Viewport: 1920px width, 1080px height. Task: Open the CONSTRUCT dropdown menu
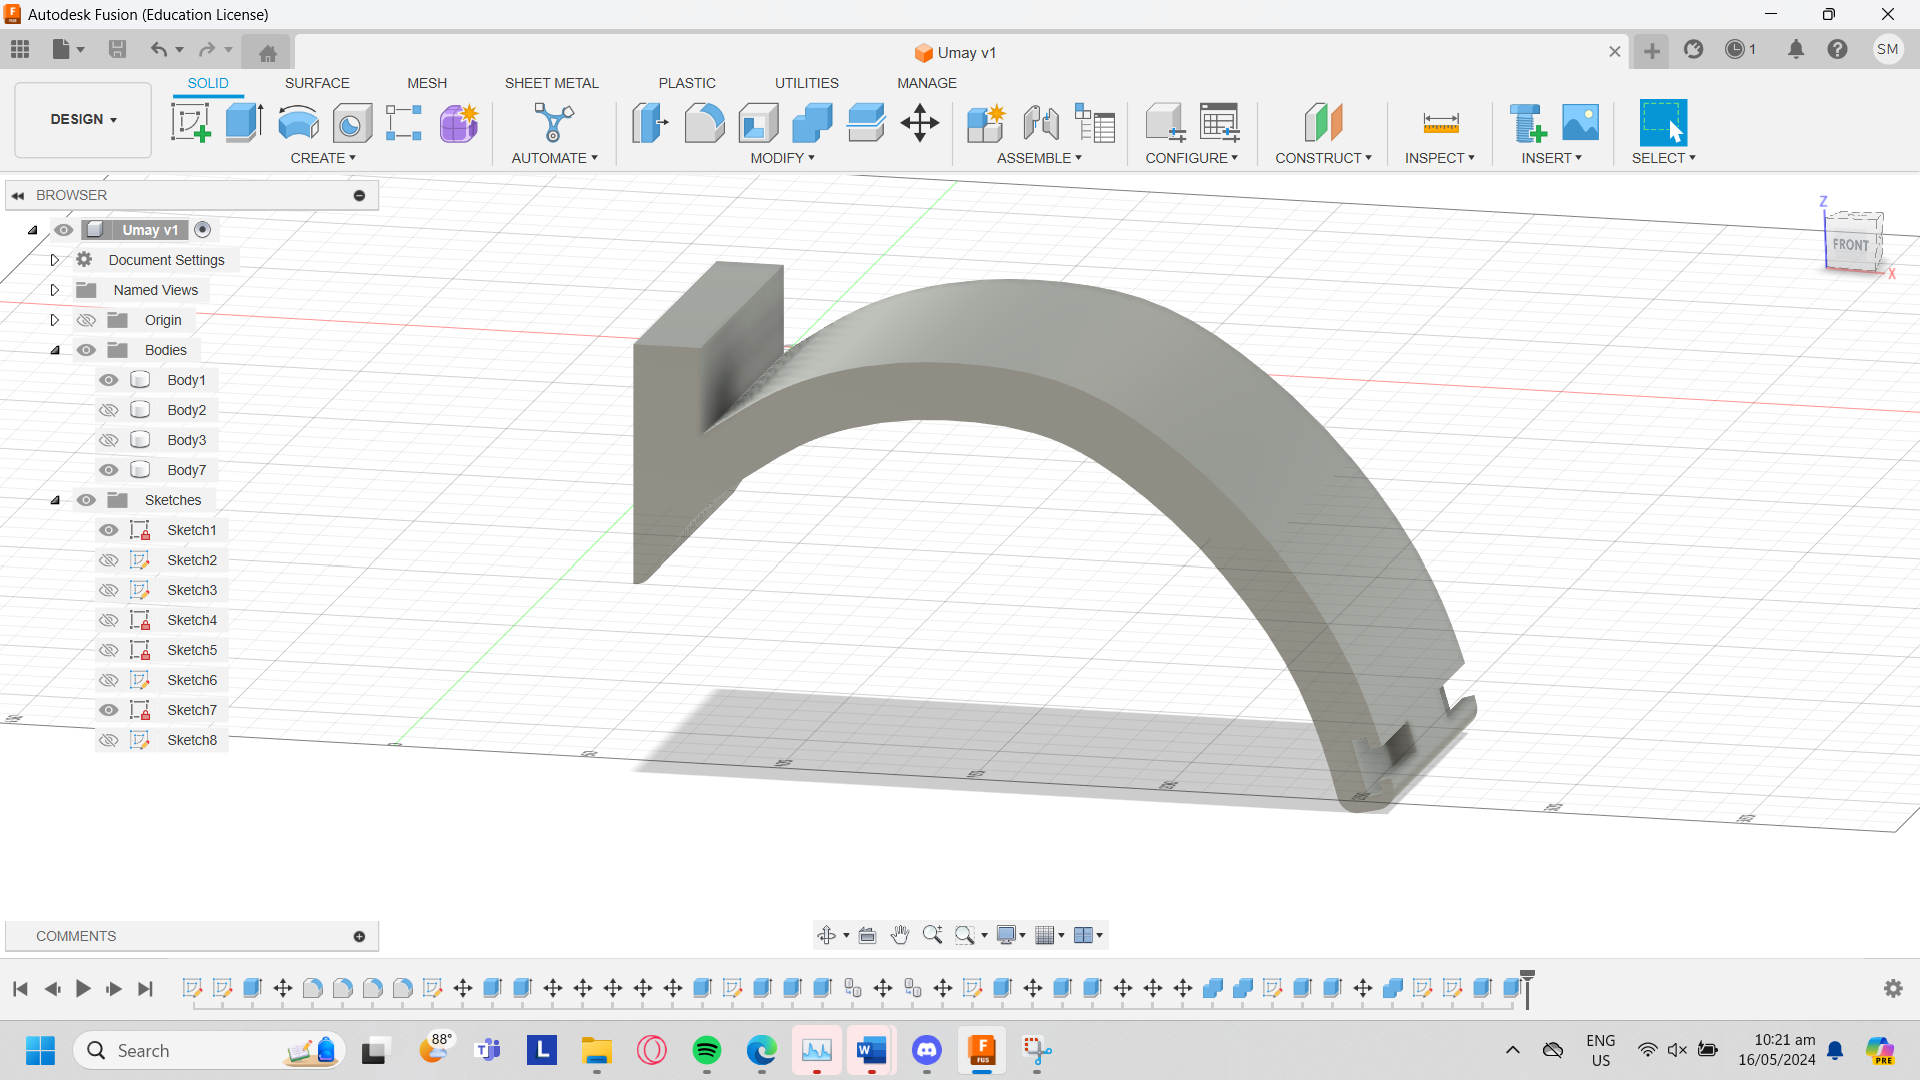click(1323, 158)
